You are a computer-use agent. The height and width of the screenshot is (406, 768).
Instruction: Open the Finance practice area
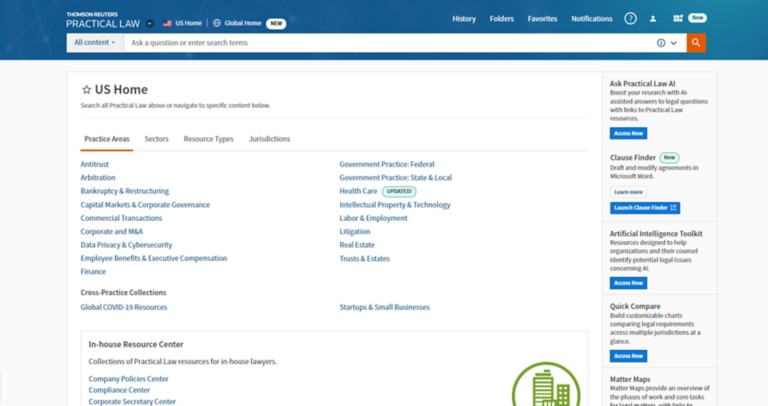tap(93, 271)
